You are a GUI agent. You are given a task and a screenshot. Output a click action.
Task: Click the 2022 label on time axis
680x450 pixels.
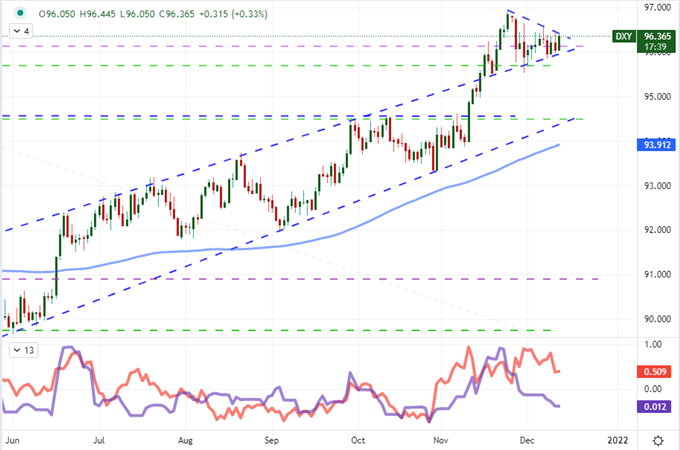point(618,440)
